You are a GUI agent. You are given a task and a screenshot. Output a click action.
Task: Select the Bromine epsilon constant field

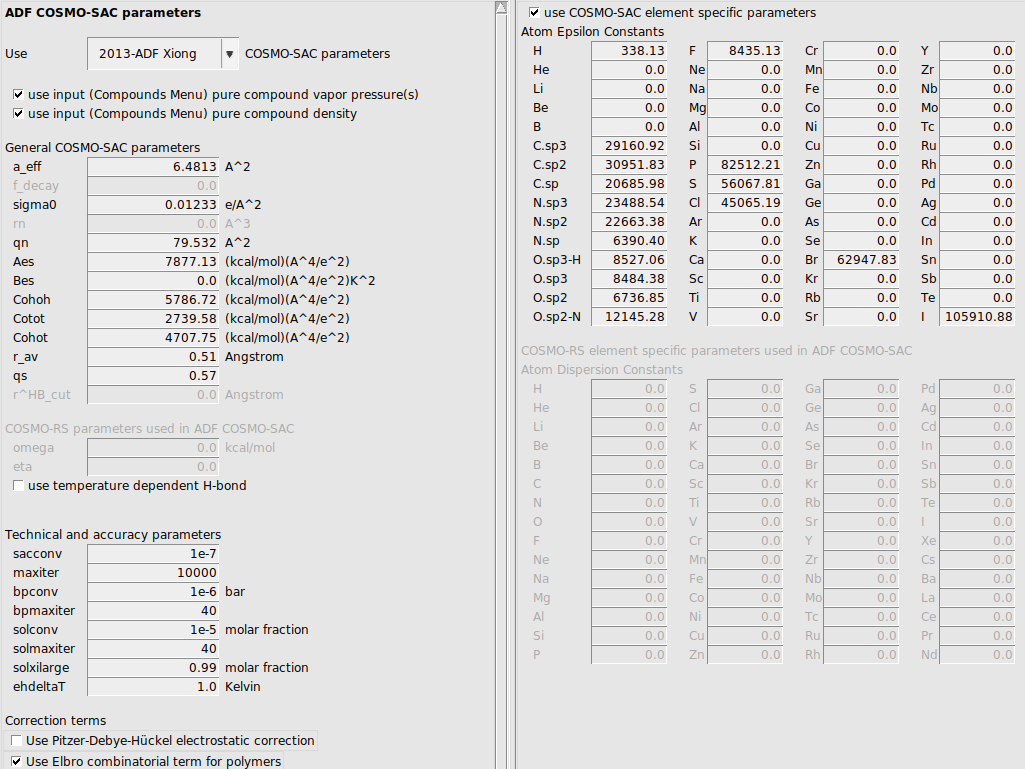click(x=861, y=259)
